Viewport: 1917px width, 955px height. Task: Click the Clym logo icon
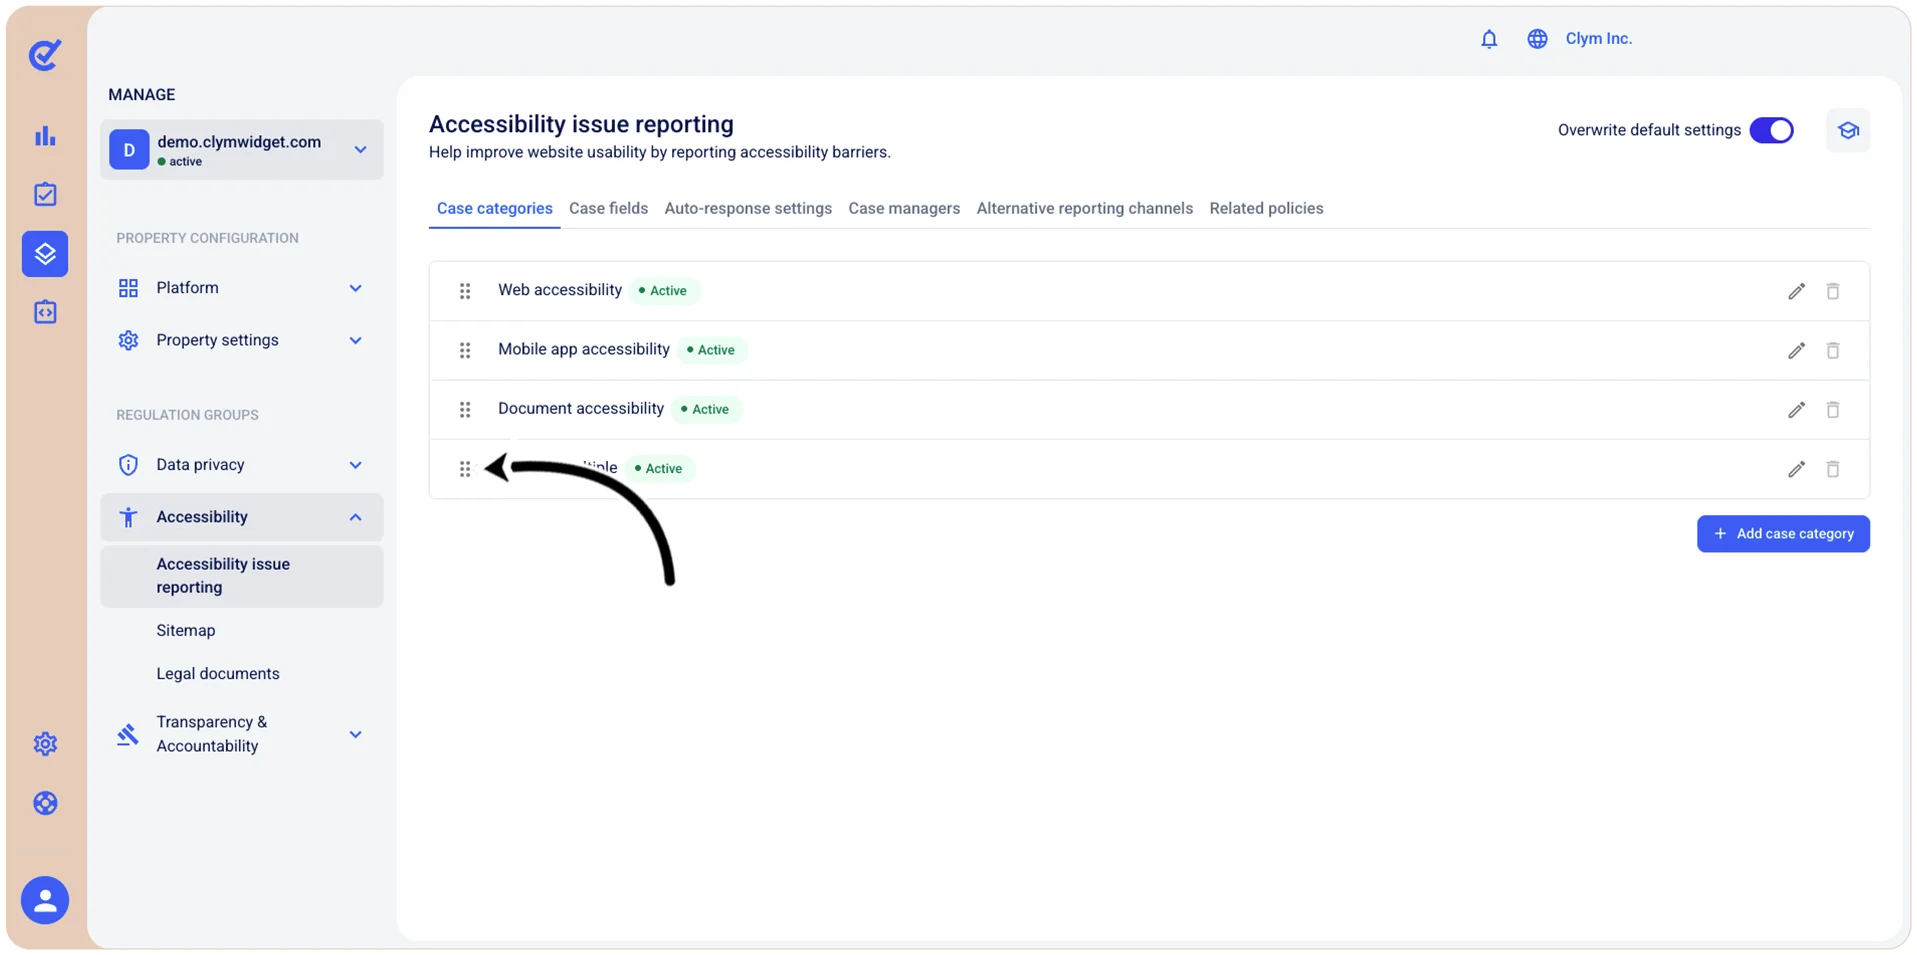pos(45,55)
